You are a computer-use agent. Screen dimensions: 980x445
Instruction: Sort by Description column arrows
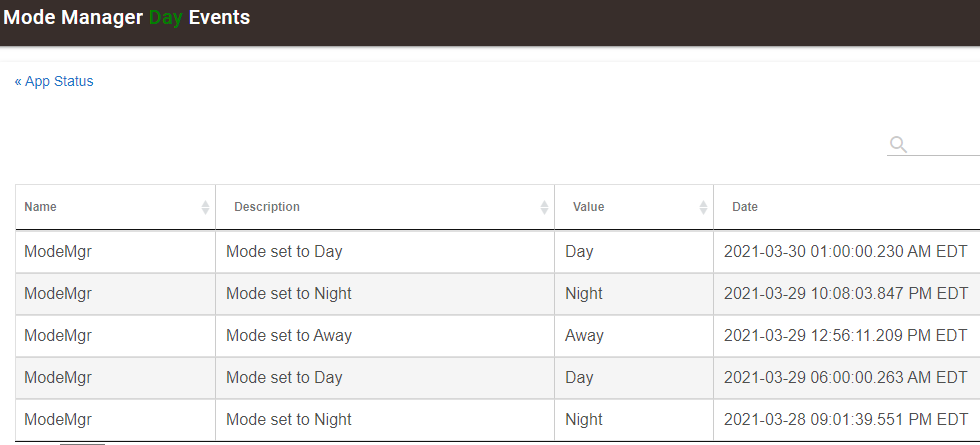click(544, 208)
